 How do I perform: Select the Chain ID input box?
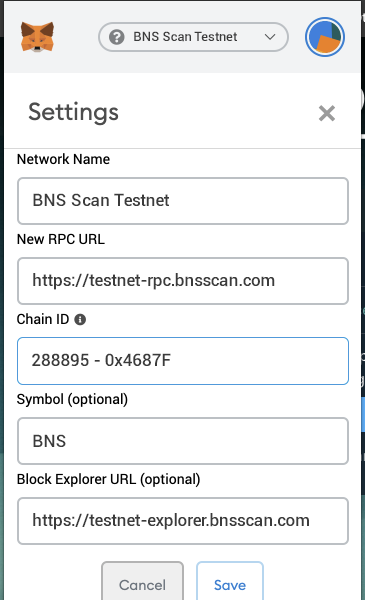(x=183, y=361)
